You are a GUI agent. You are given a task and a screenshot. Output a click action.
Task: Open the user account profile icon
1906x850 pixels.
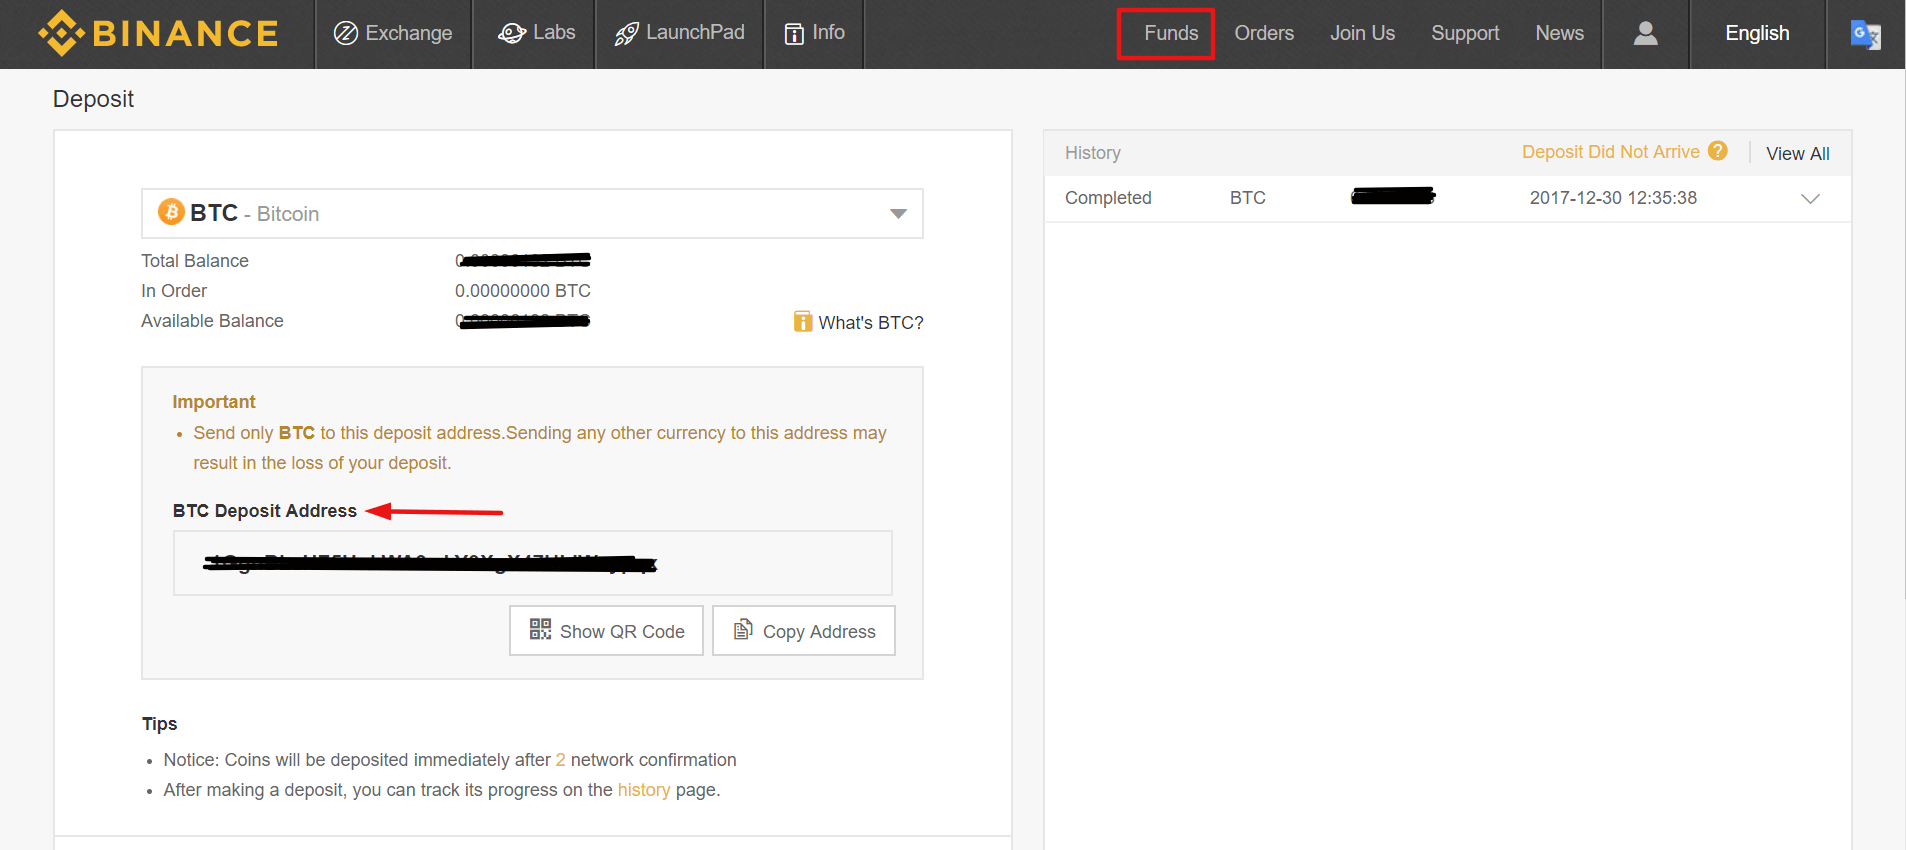click(1645, 34)
